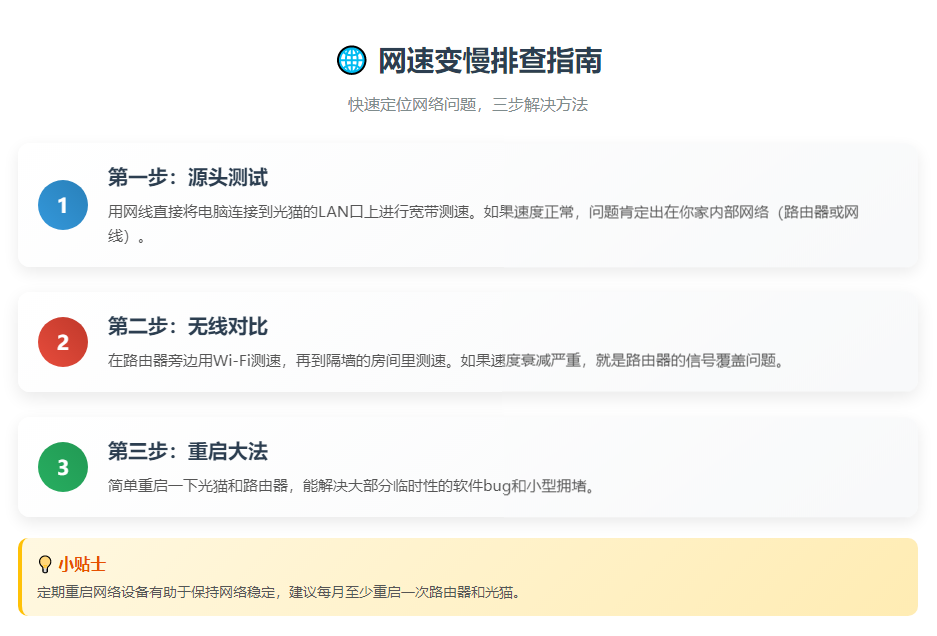This screenshot has width=937, height=636.
Task: Click the 小贴士 heading
Action: [82, 564]
